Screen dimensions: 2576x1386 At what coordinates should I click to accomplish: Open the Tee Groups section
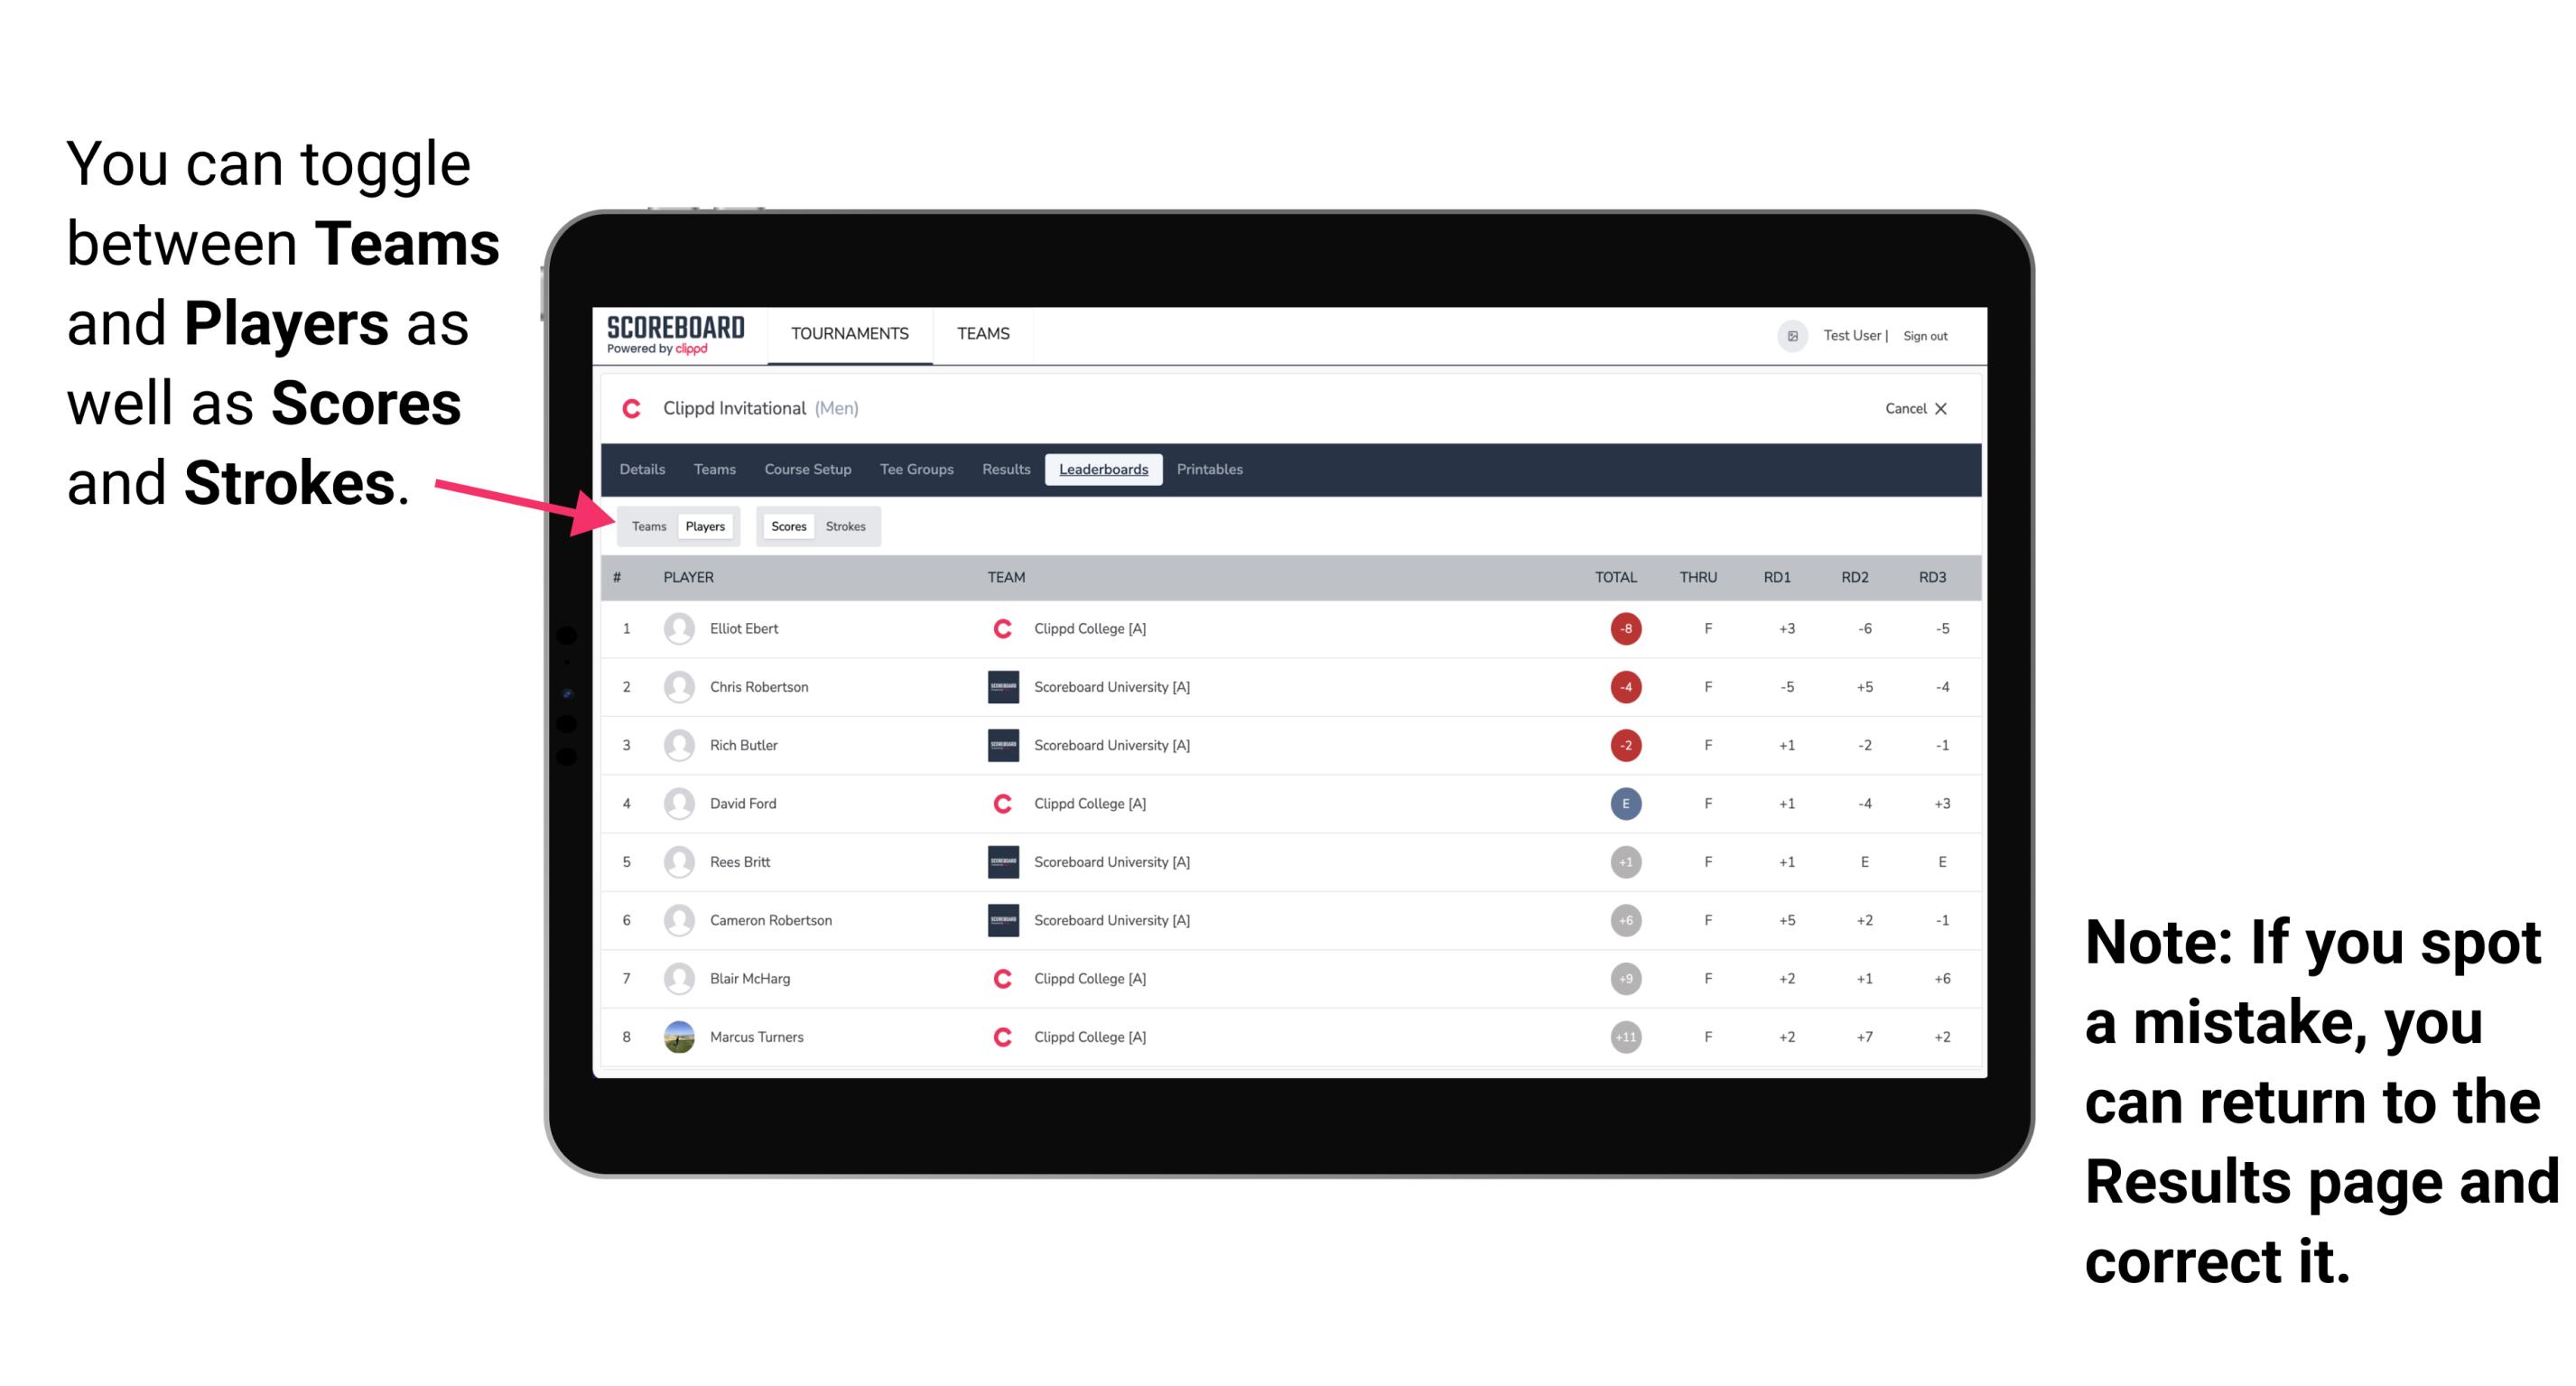pos(913,470)
